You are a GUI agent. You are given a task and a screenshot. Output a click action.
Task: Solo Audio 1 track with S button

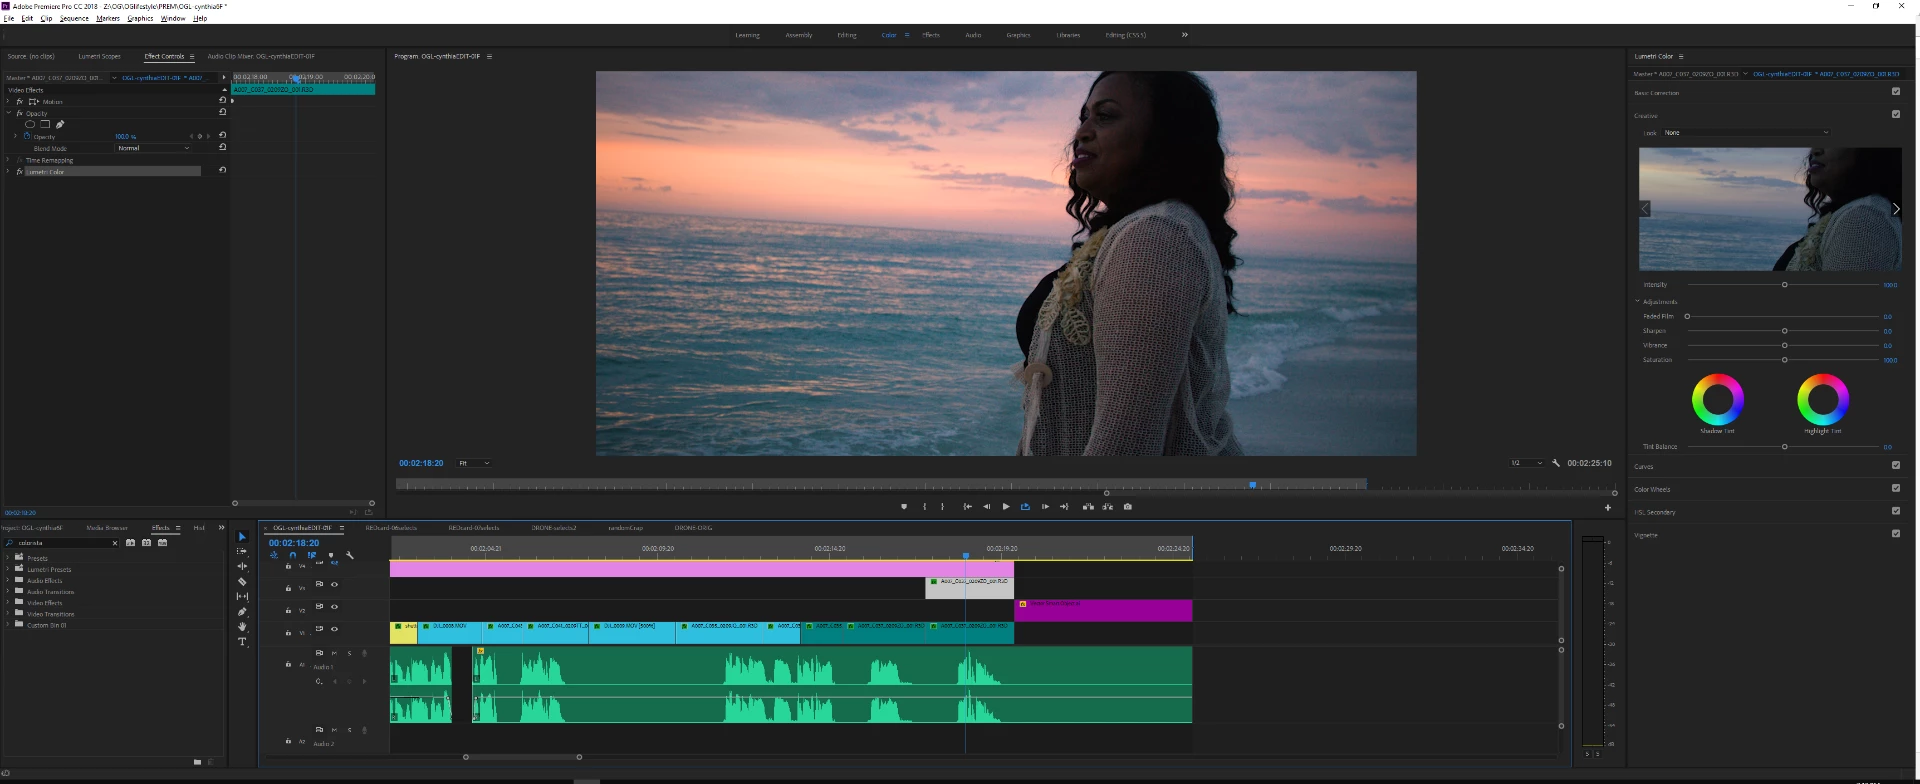click(x=349, y=653)
